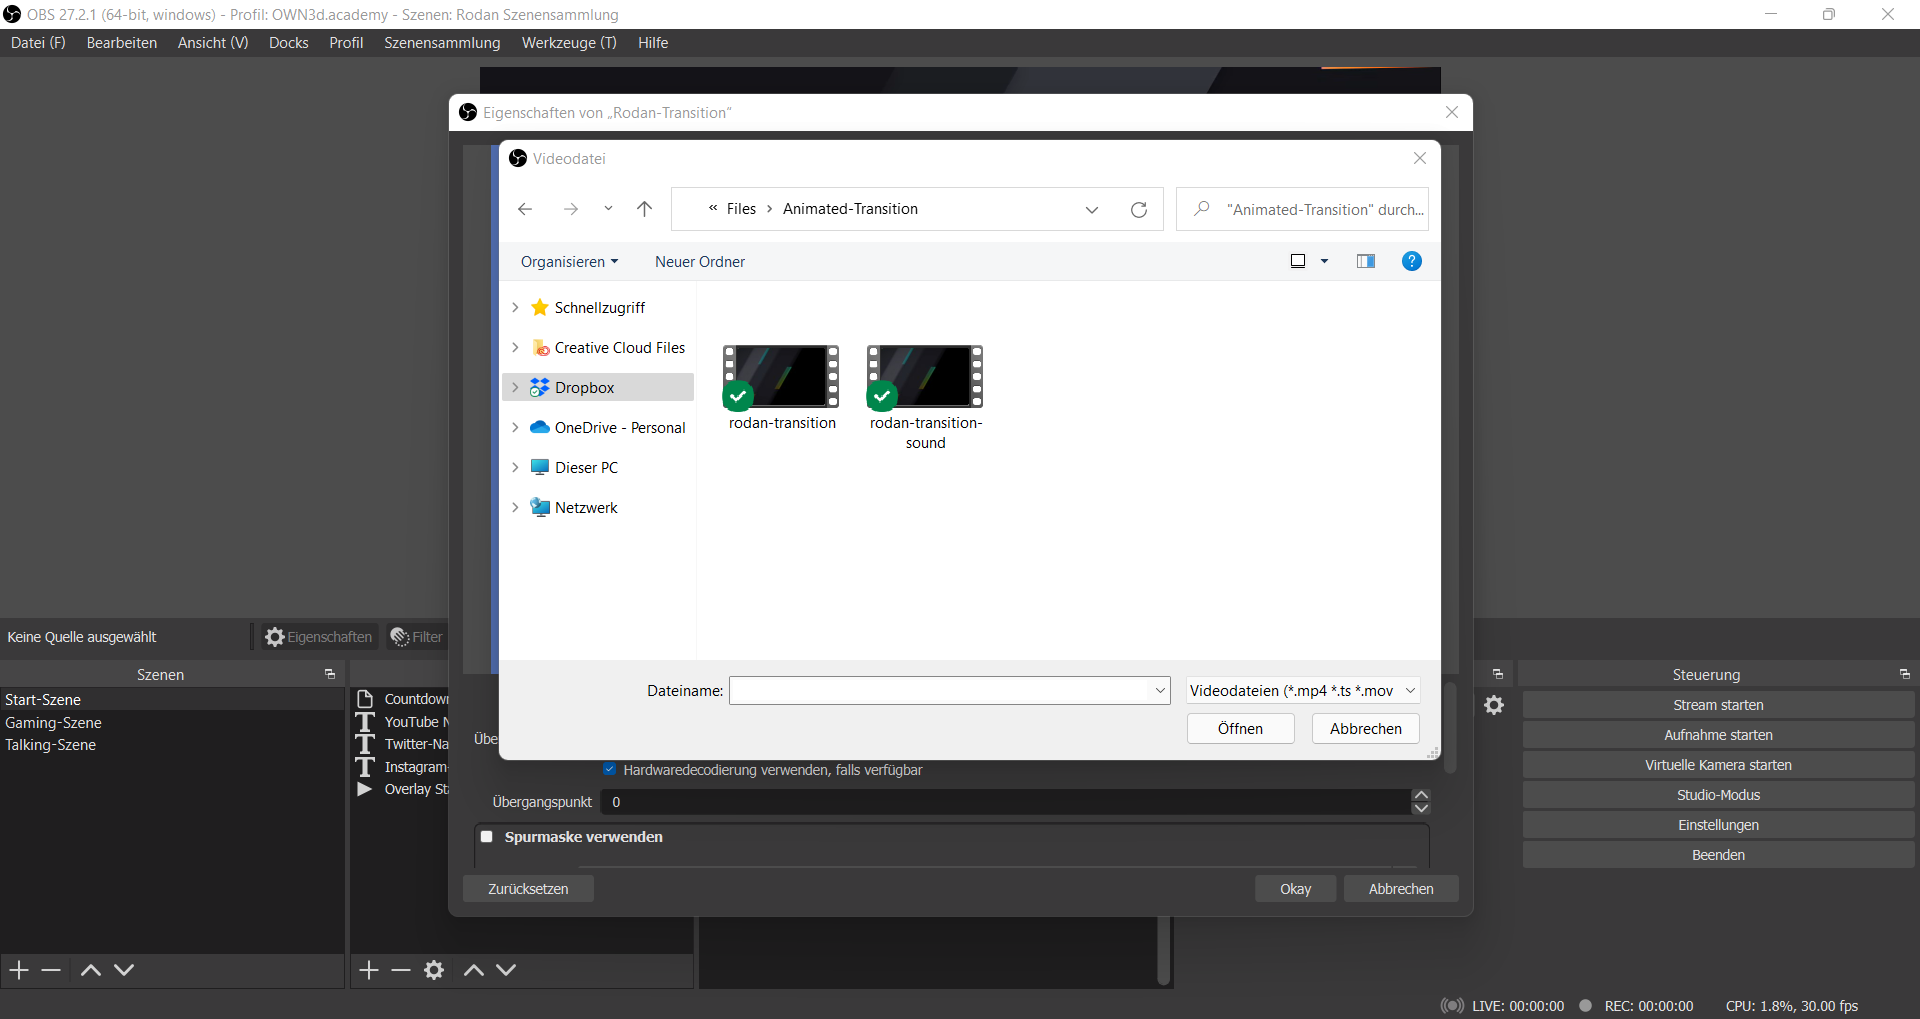Image resolution: width=1920 pixels, height=1019 pixels.
Task: Add a new scene with plus icon
Action: (19, 970)
